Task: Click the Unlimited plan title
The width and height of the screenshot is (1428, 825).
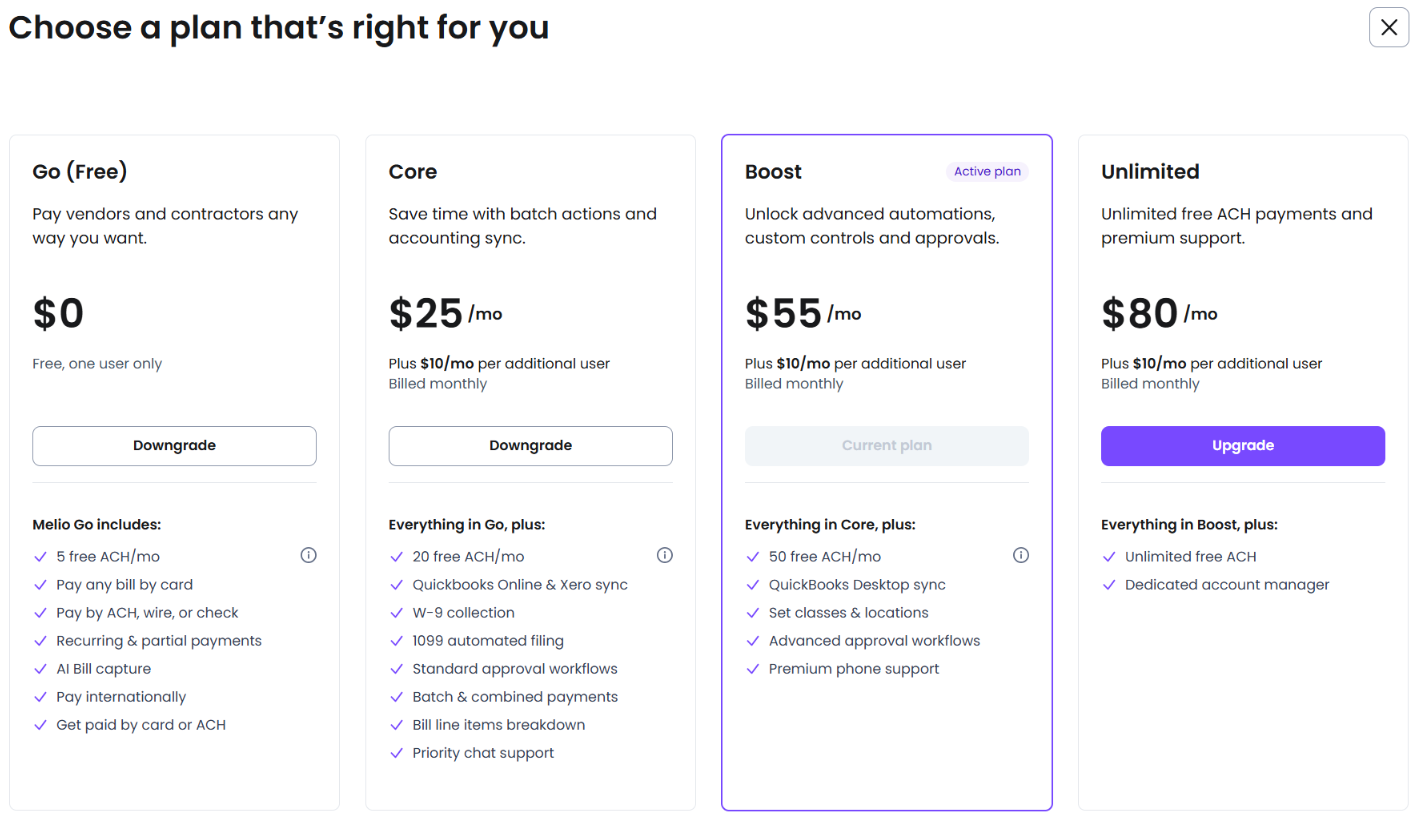Action: (1150, 172)
